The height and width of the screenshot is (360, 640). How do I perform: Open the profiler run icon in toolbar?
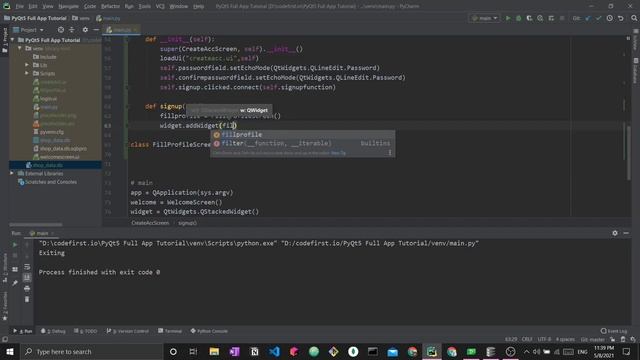pos(540,18)
